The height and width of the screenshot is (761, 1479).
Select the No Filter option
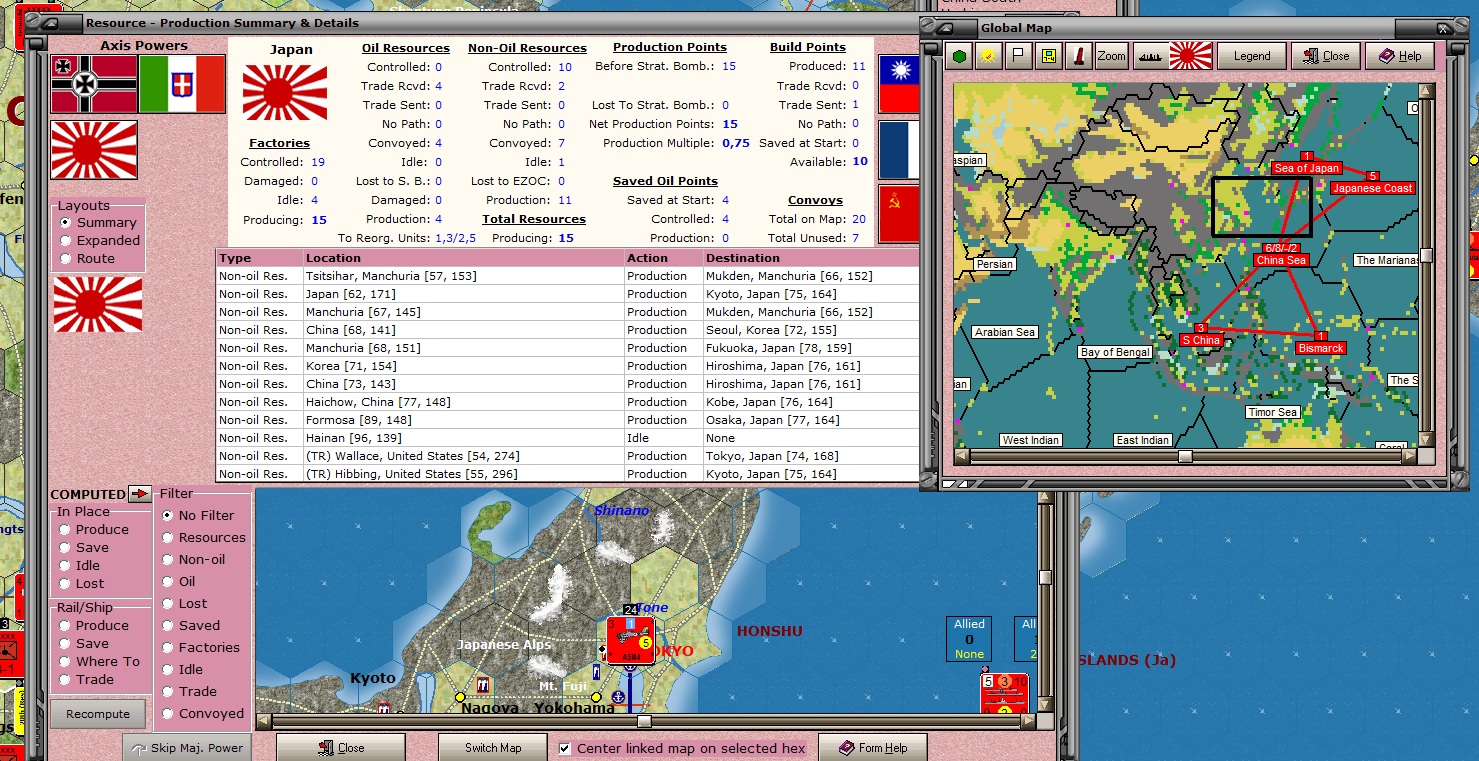pos(198,516)
